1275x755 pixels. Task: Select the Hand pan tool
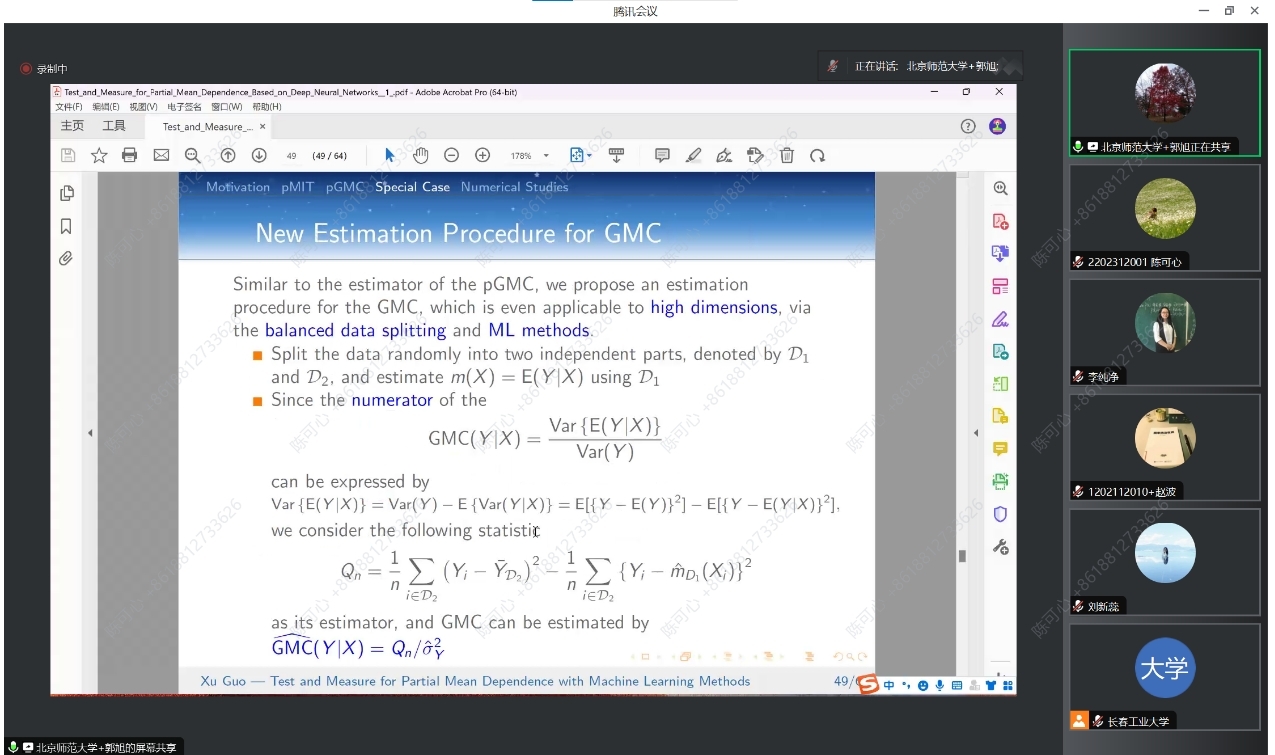pyautogui.click(x=420, y=155)
